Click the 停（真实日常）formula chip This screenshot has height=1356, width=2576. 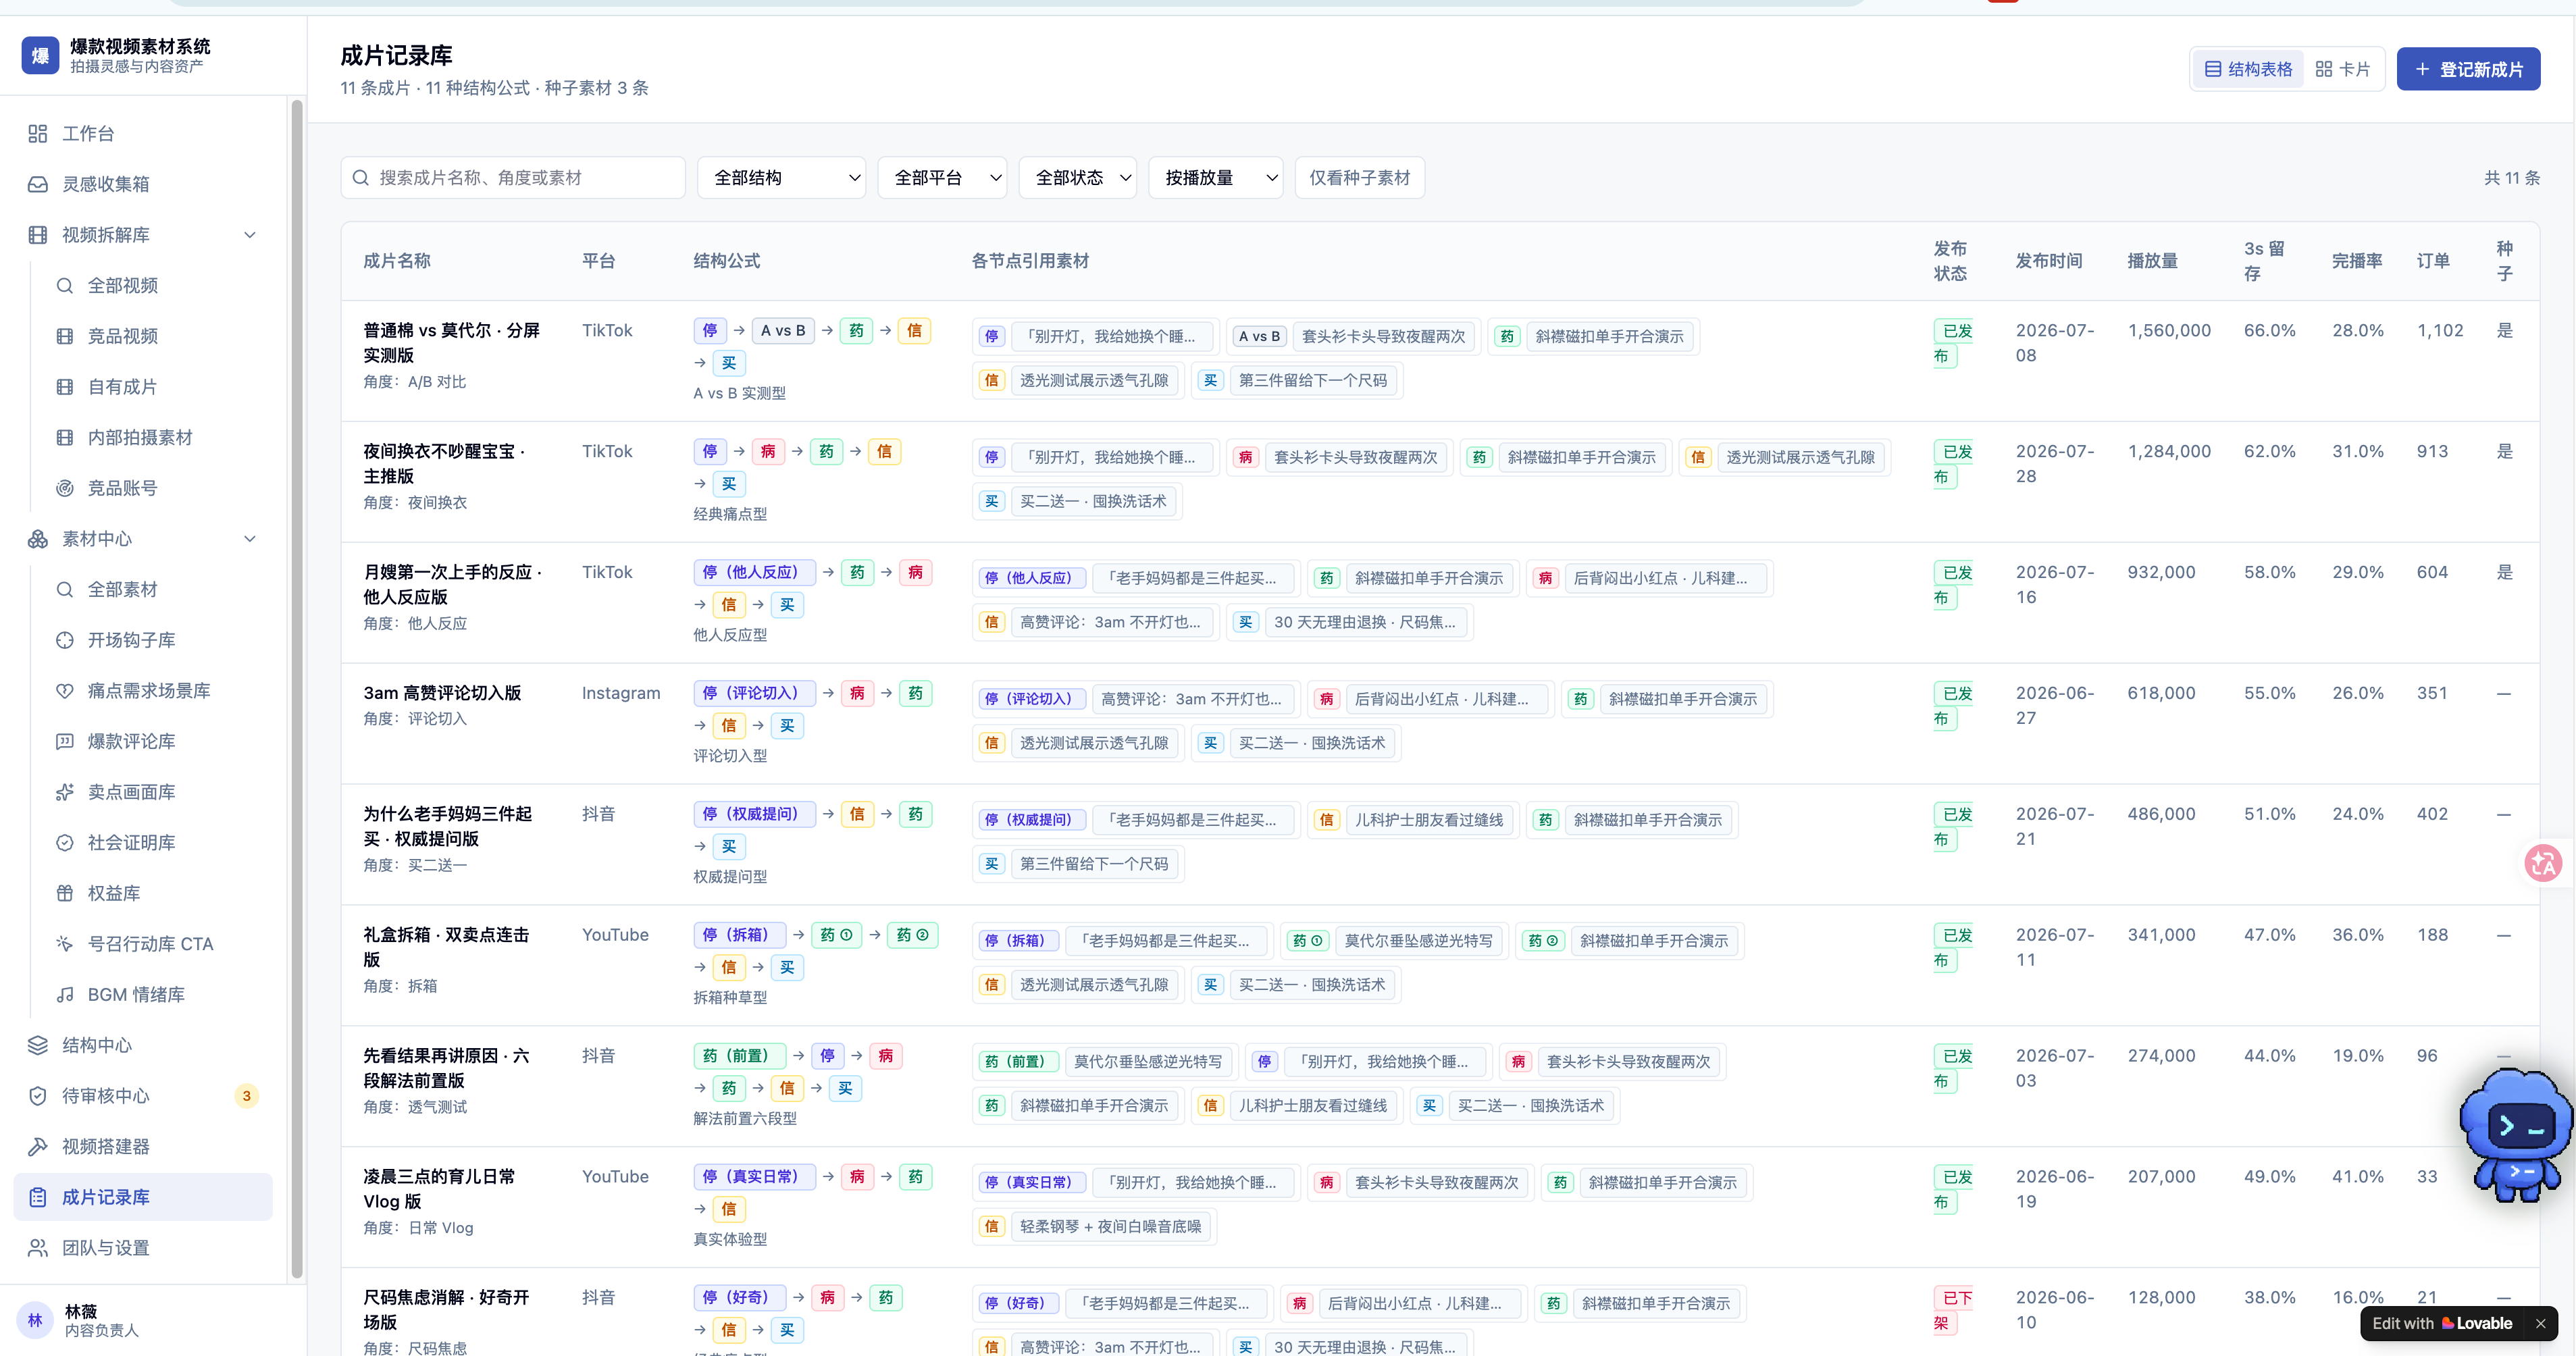coord(754,1177)
